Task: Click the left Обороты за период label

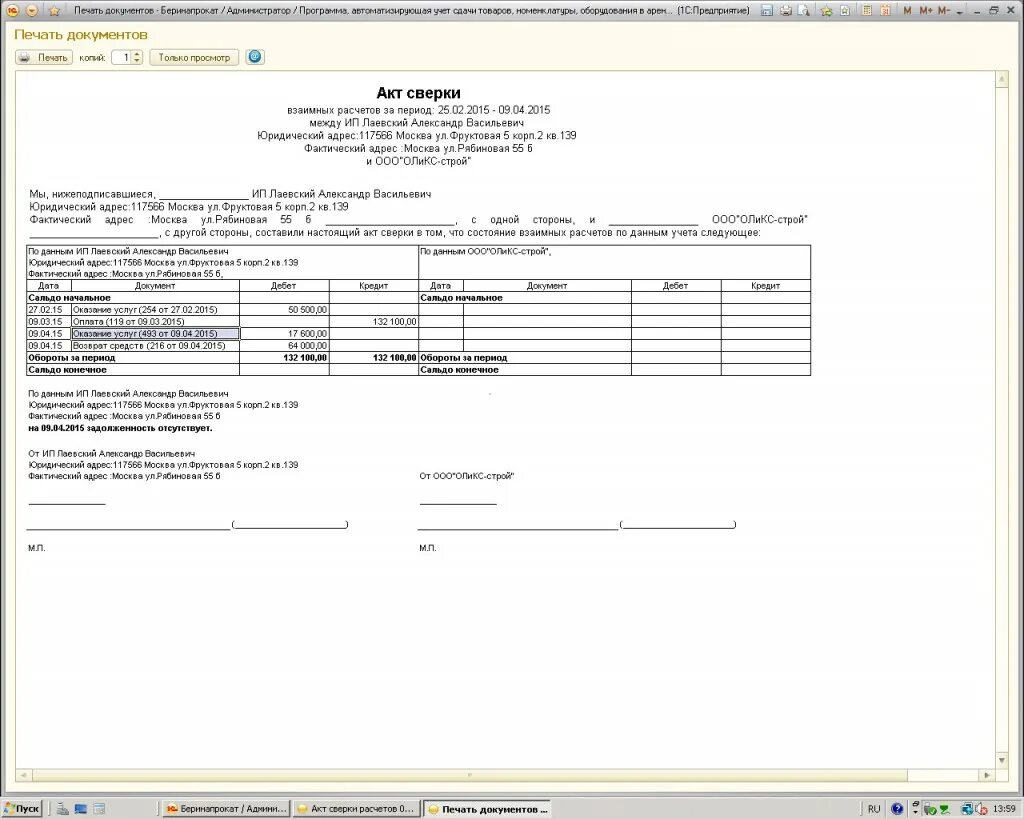Action: [72, 358]
